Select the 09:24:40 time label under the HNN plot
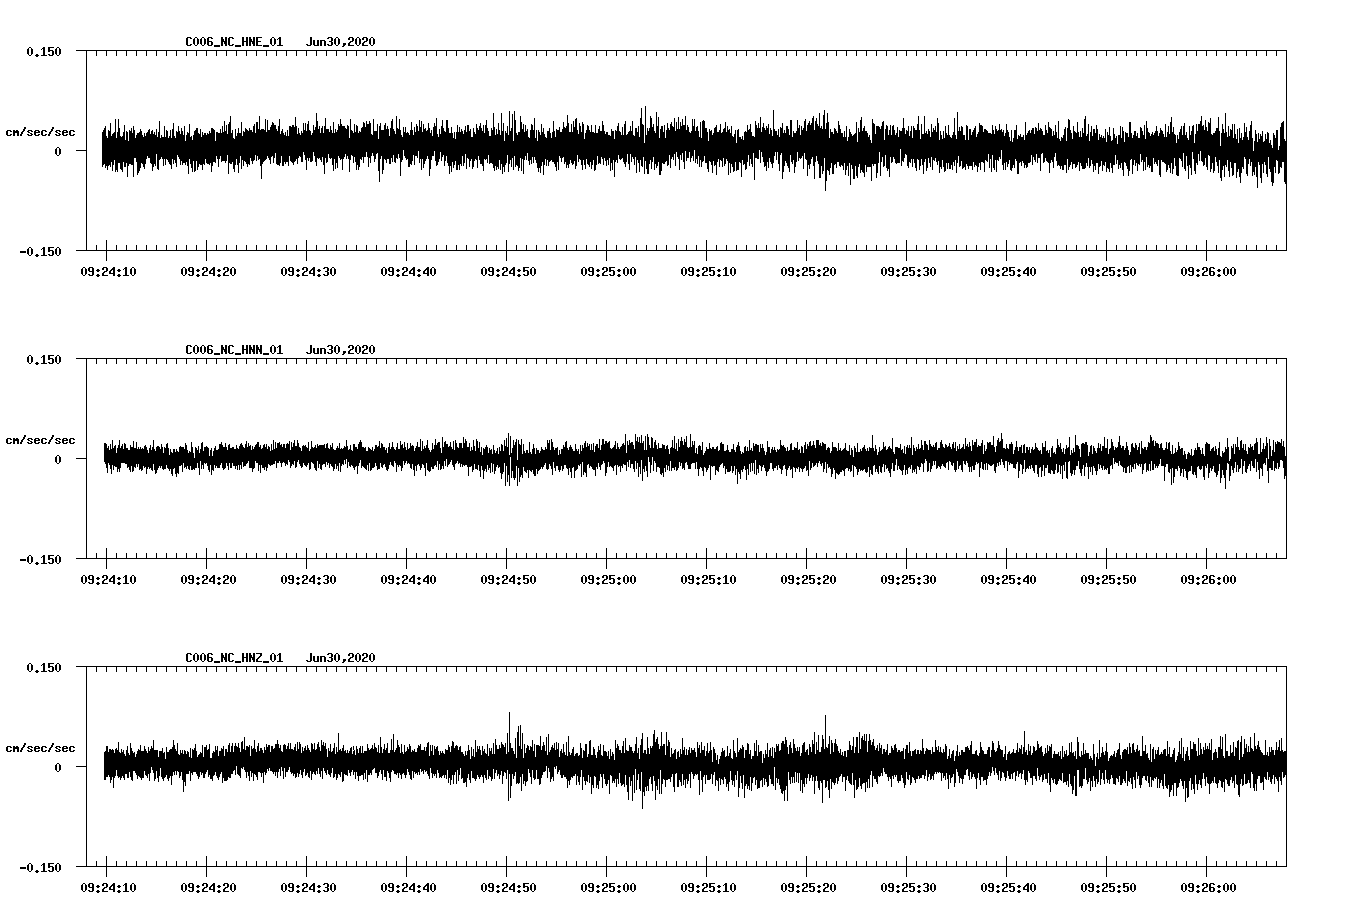This screenshot has width=1358, height=924. [x=408, y=580]
